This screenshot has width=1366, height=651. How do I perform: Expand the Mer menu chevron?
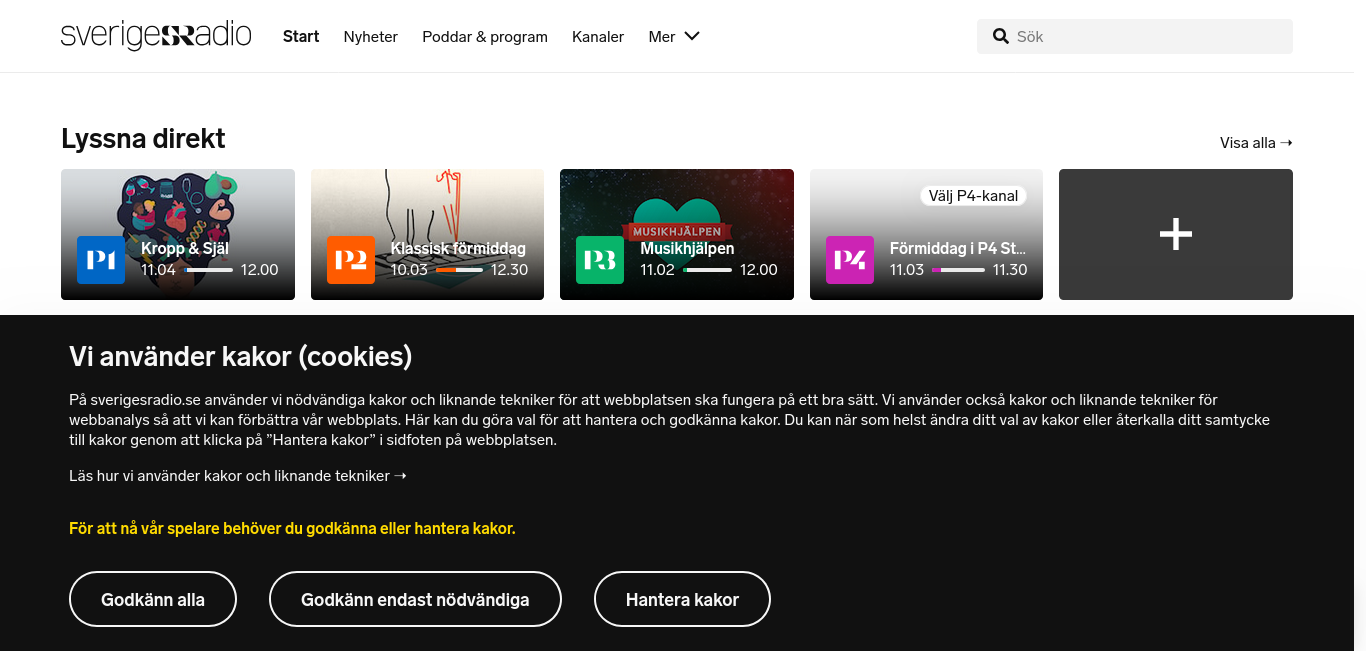[691, 36]
